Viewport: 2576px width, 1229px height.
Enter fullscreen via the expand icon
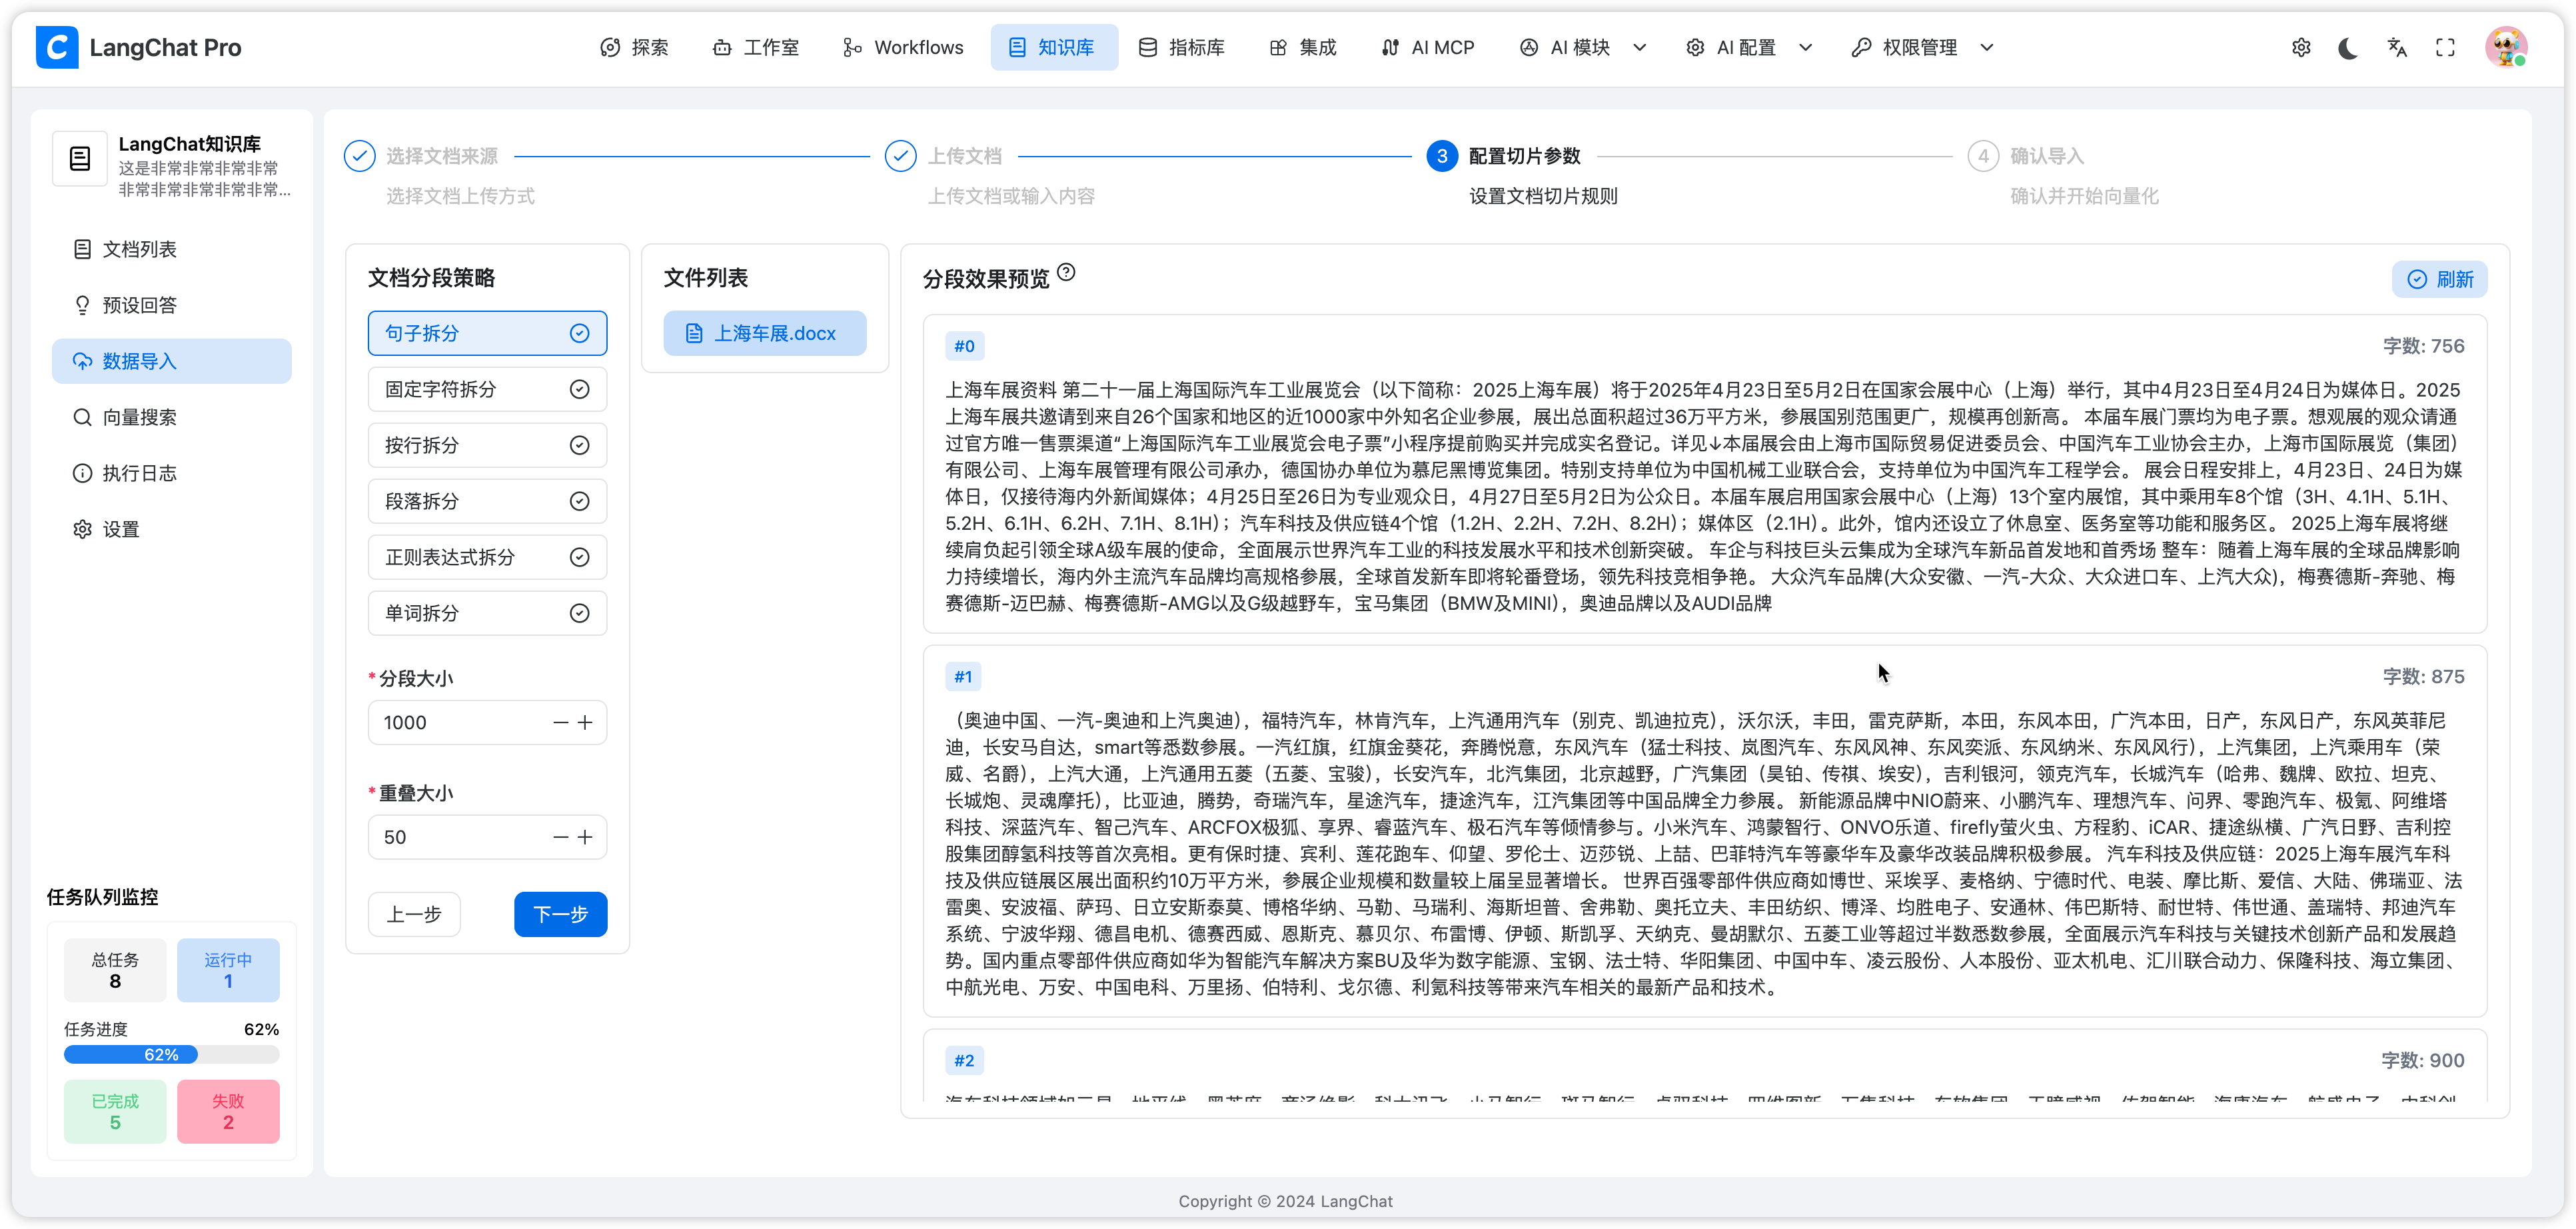coord(2445,47)
